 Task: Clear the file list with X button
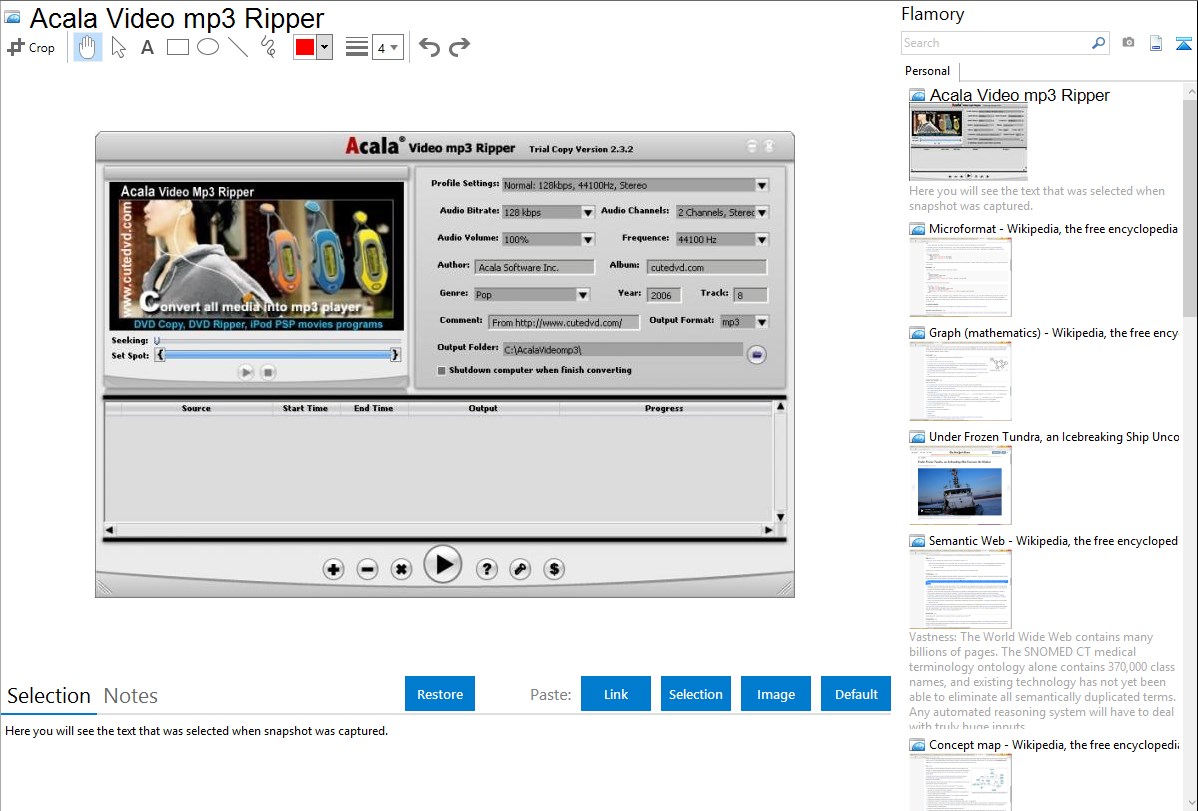pyautogui.click(x=401, y=569)
